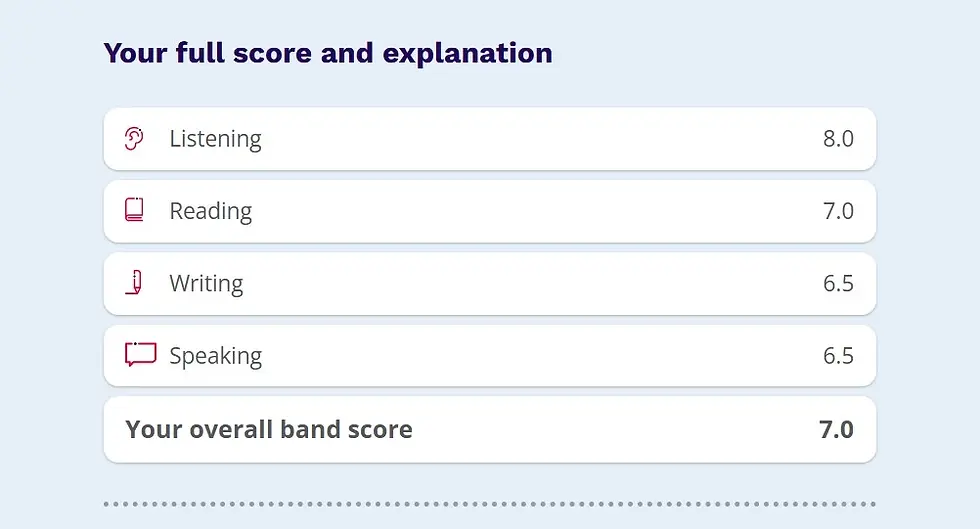Select the Writing label text
Image resolution: width=980 pixels, height=529 pixels.
pyautogui.click(x=206, y=284)
